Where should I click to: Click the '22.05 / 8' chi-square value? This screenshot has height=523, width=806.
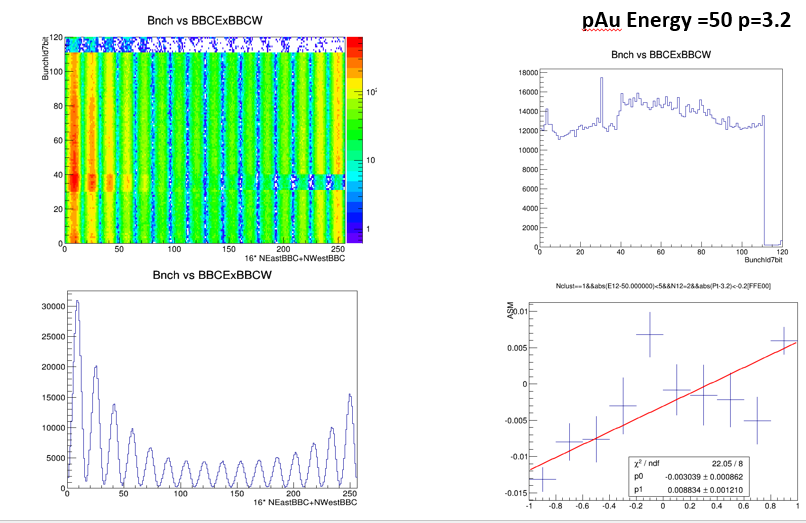(x=727, y=463)
